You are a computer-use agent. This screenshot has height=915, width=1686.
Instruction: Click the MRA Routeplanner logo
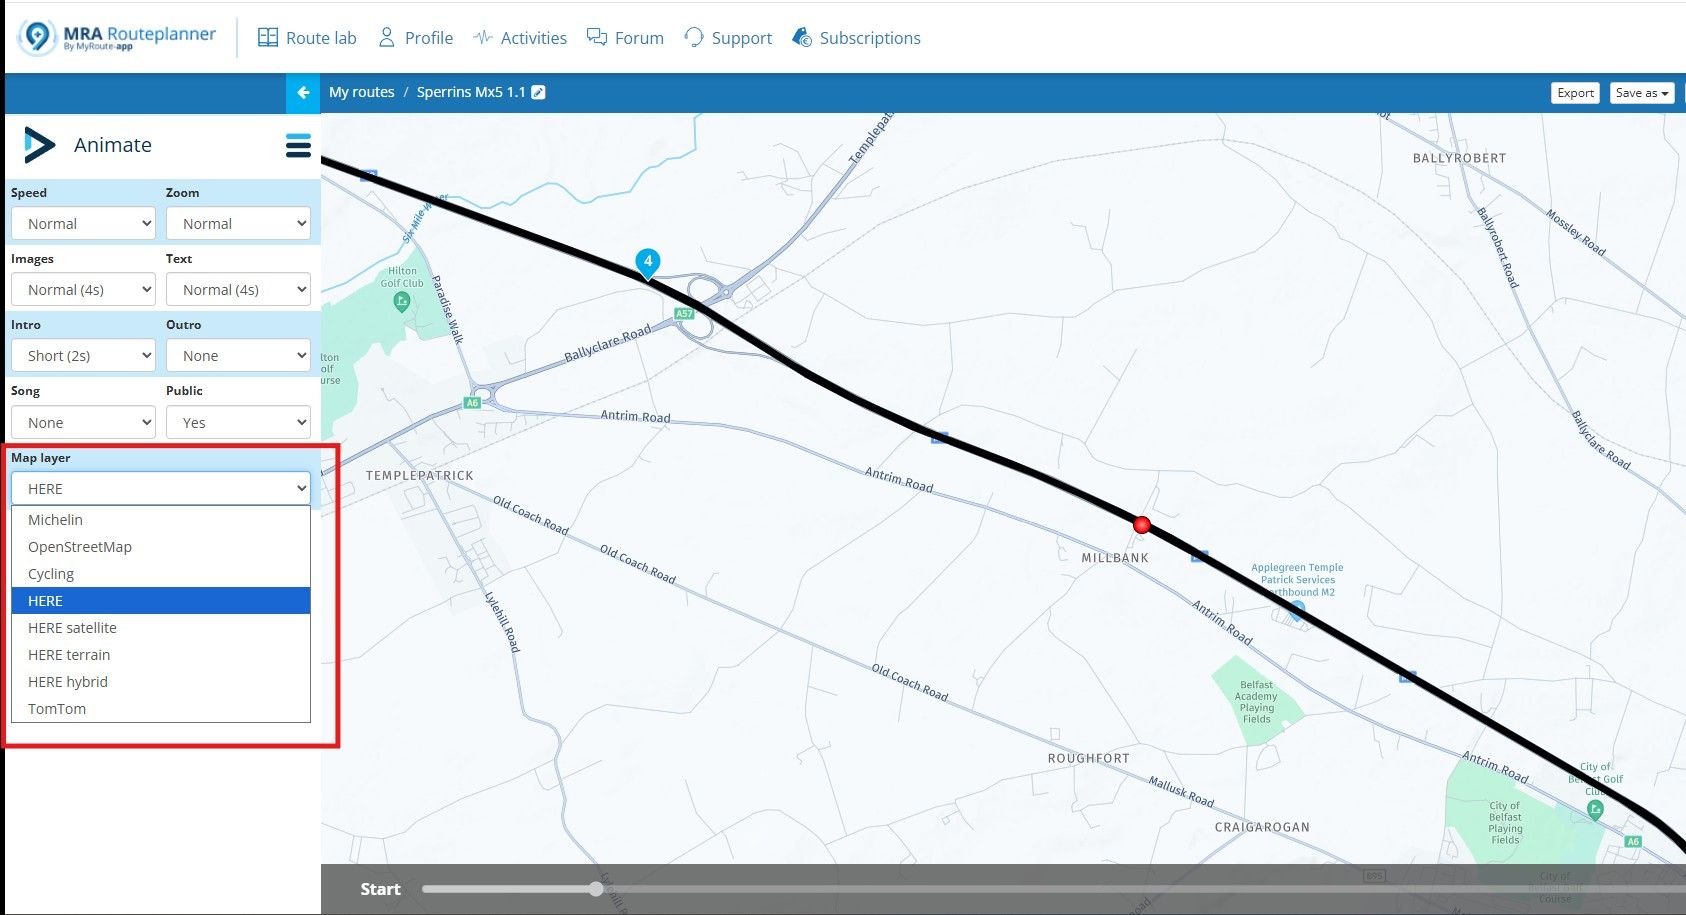[117, 37]
